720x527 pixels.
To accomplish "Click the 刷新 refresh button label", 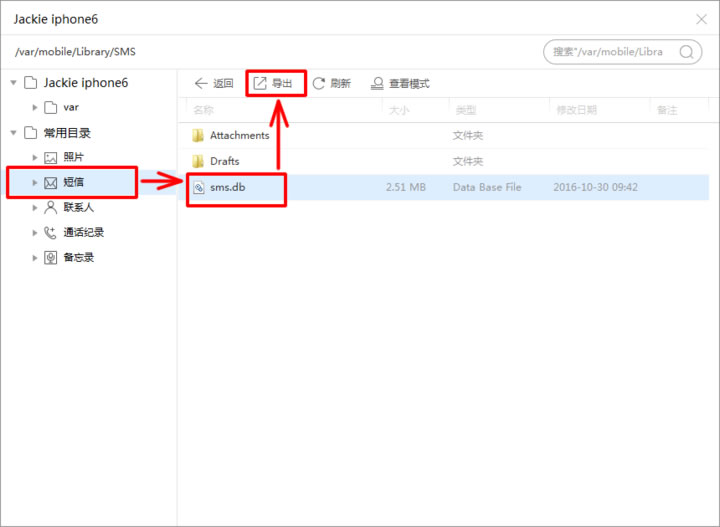I will pyautogui.click(x=341, y=83).
